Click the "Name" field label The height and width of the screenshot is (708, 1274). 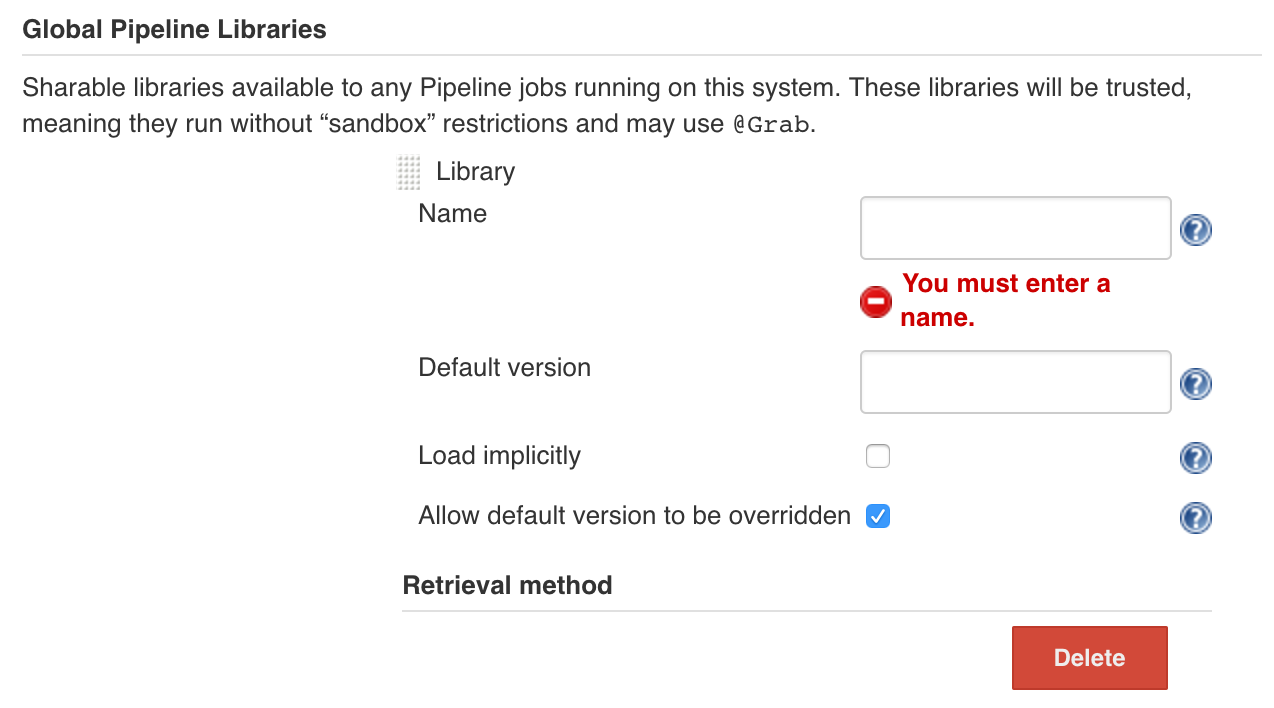coord(452,214)
